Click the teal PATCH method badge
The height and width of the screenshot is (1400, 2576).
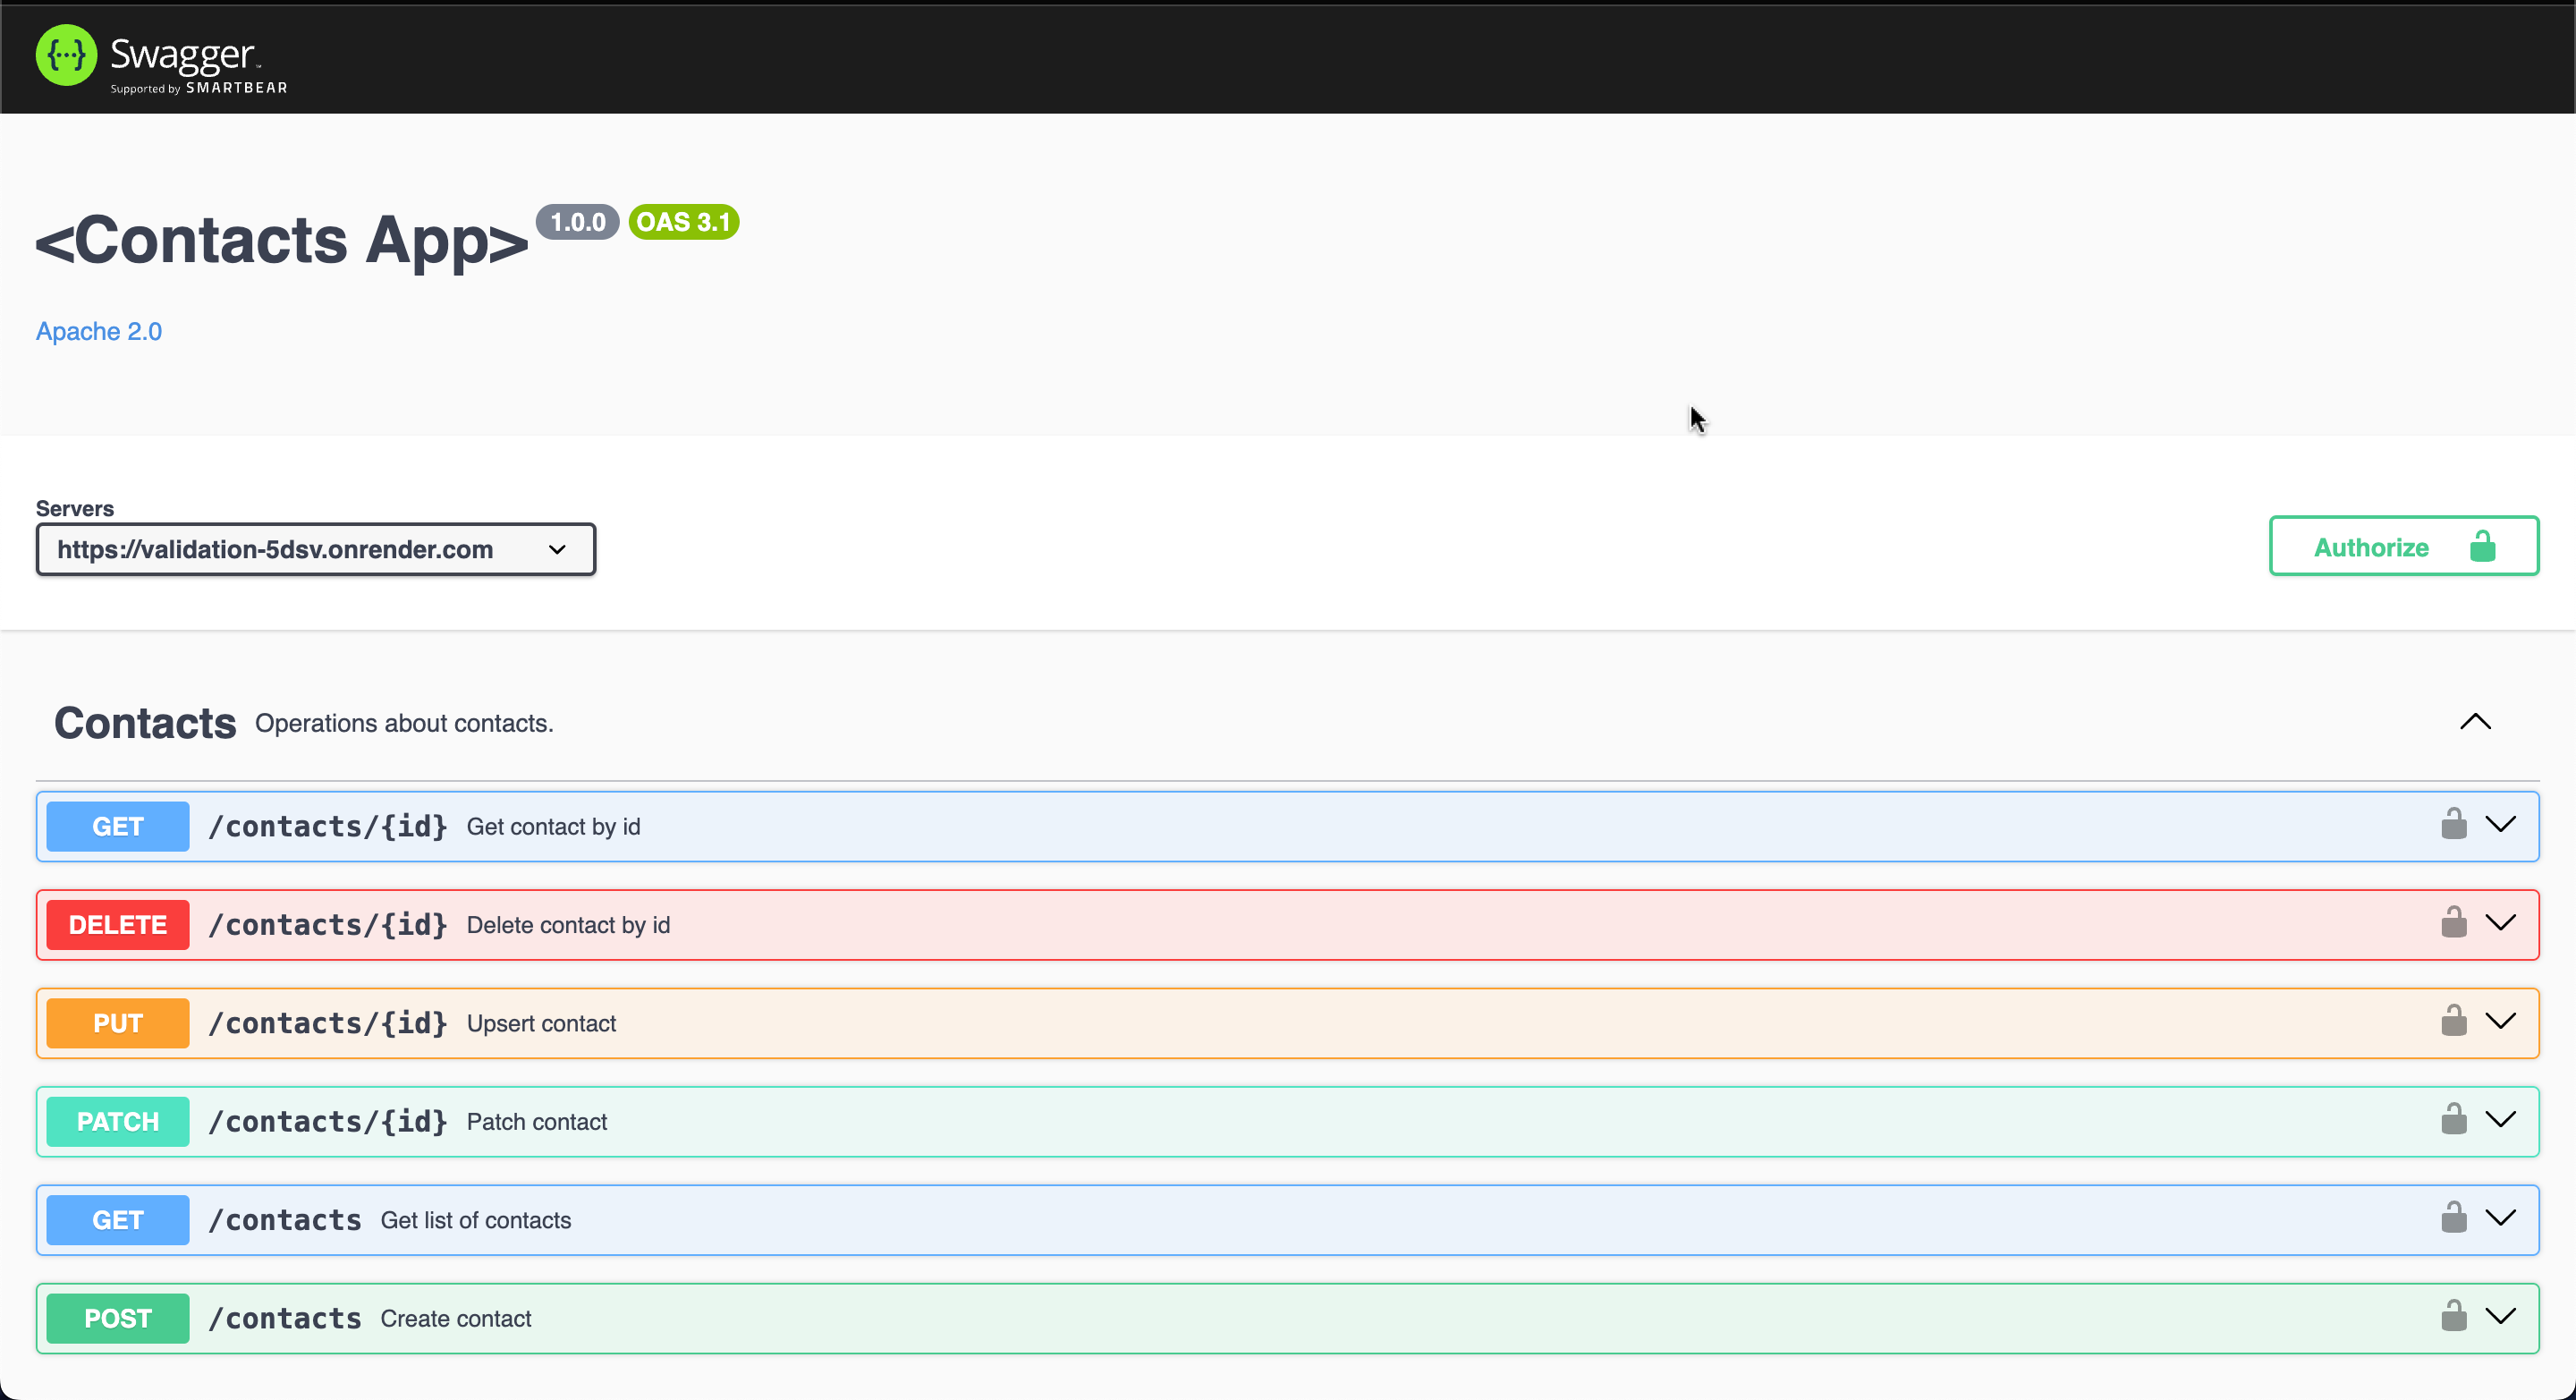[x=117, y=1122]
